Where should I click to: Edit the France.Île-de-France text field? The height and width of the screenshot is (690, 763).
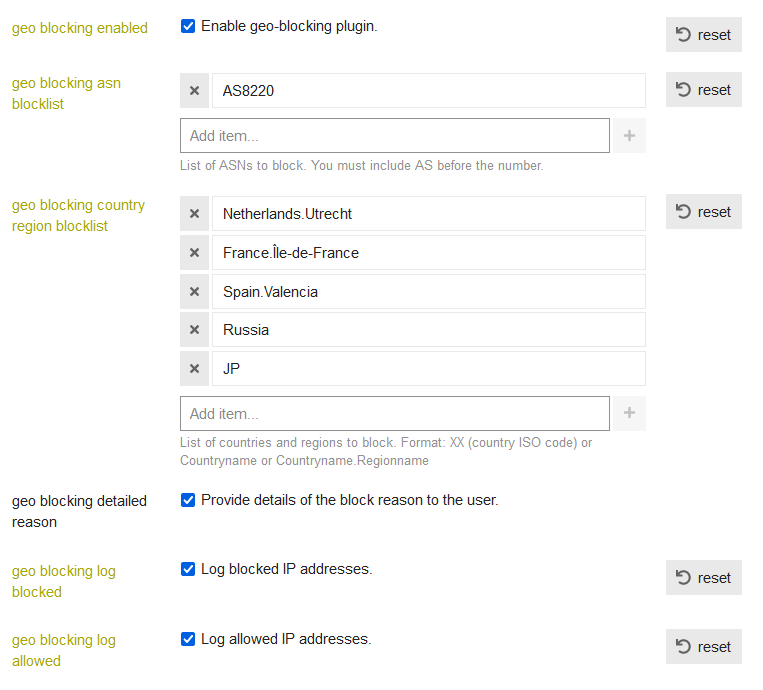[x=429, y=253]
